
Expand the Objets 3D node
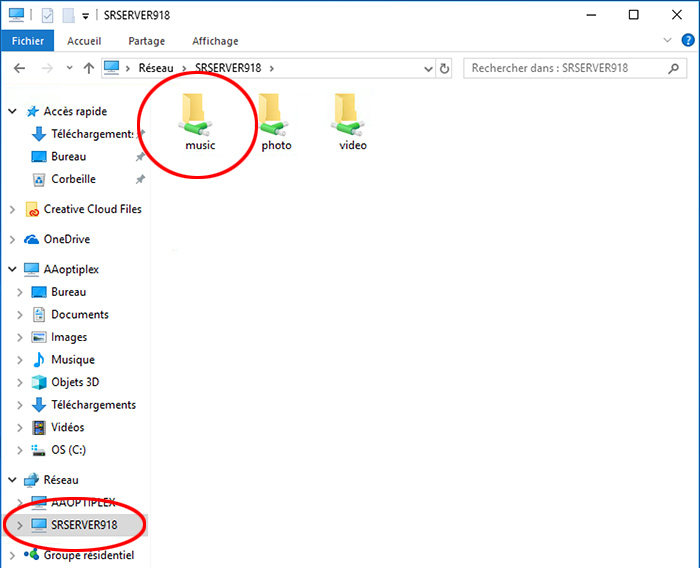pyautogui.click(x=20, y=382)
